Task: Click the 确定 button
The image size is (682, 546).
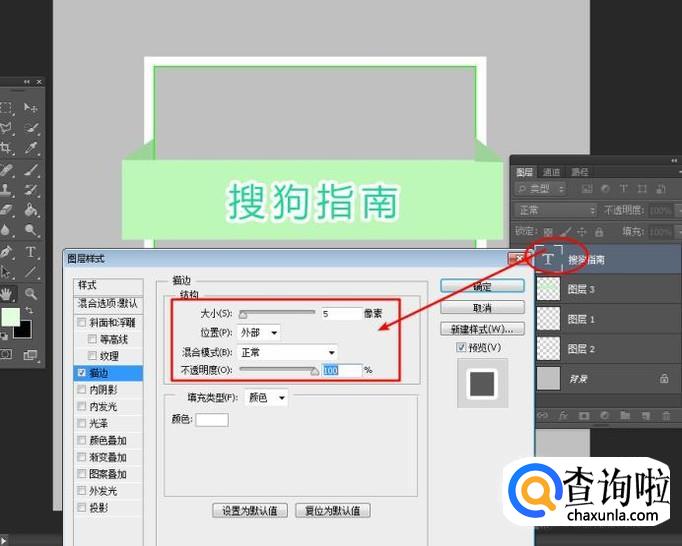Action: [482, 286]
